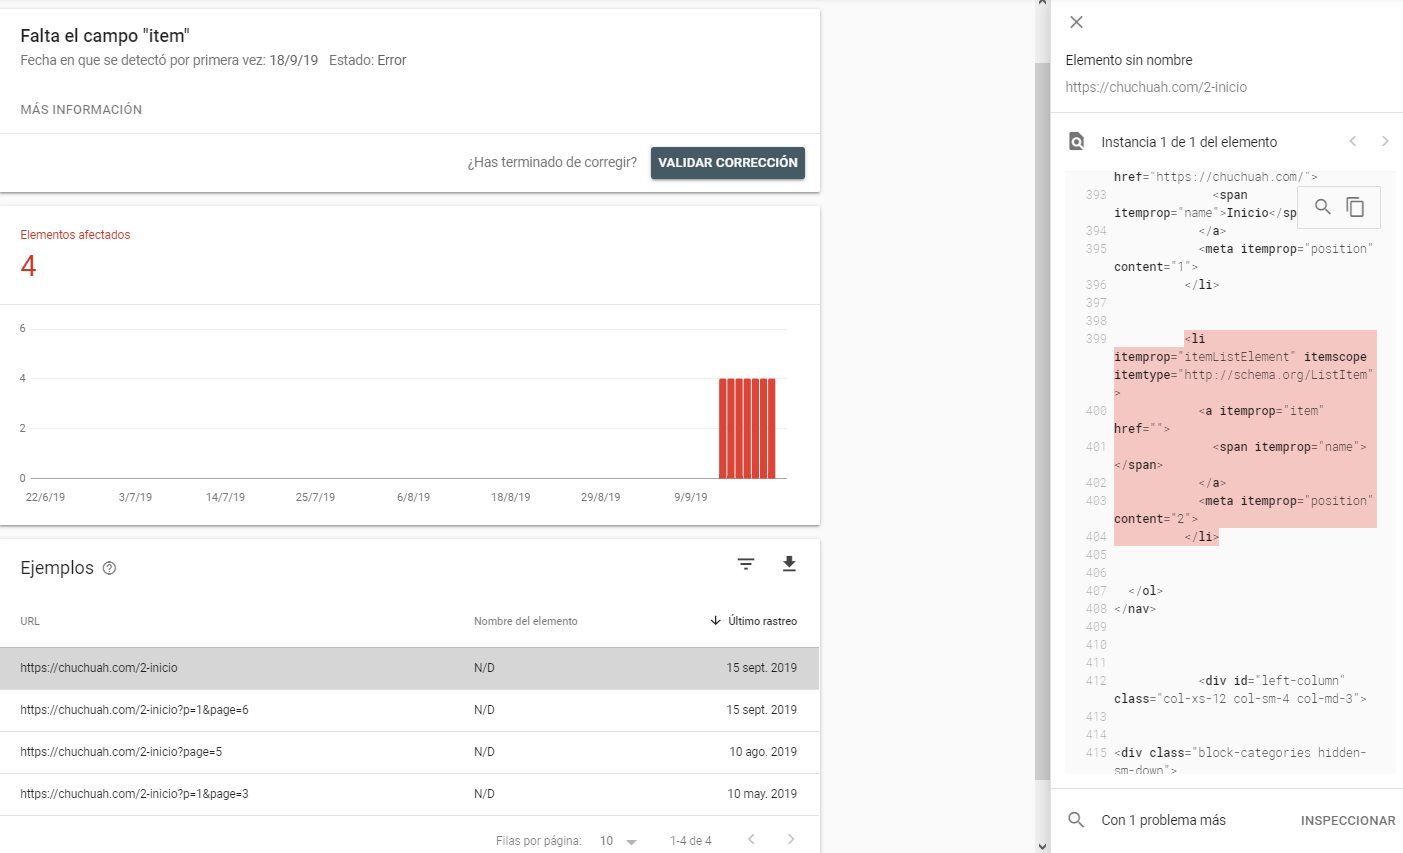Screen dimensions: 1403x853
Task: Click the '10 may. 2019' date cell
Action: tap(762, 794)
